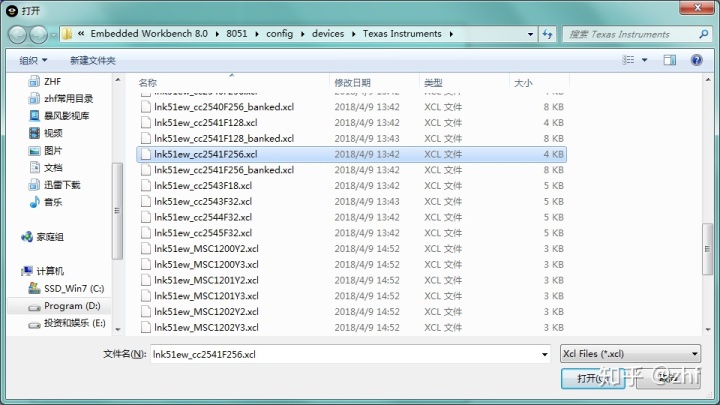Open the 文档 library

coord(53,168)
